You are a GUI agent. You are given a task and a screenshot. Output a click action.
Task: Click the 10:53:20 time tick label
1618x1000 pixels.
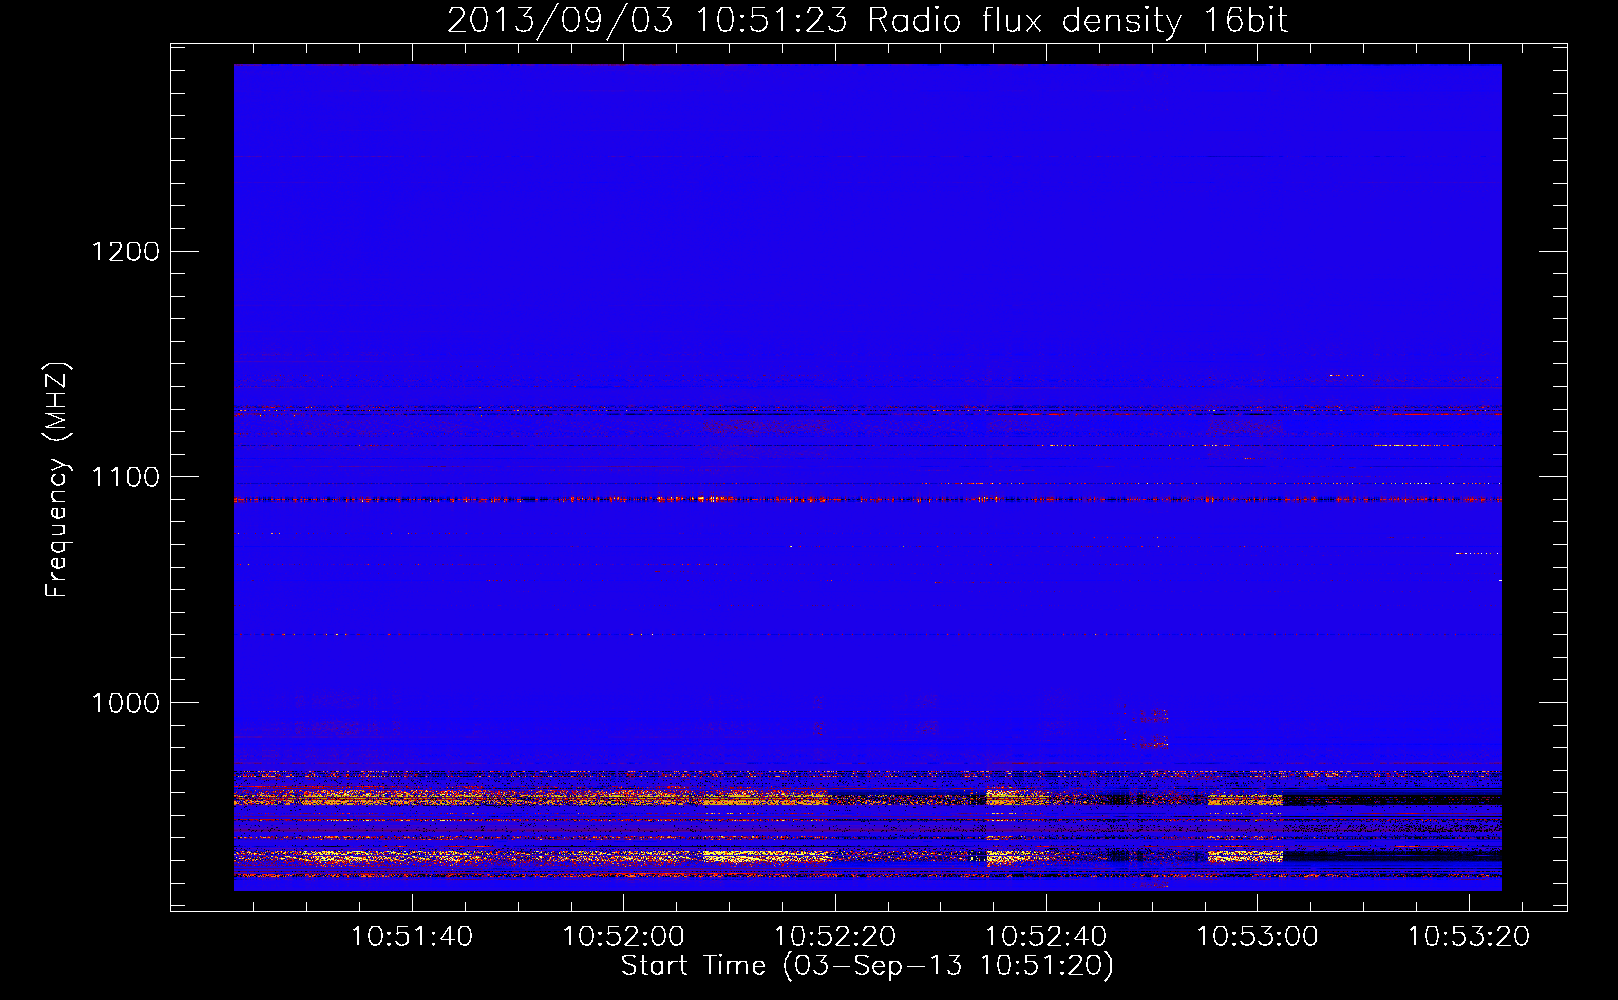click(1469, 937)
